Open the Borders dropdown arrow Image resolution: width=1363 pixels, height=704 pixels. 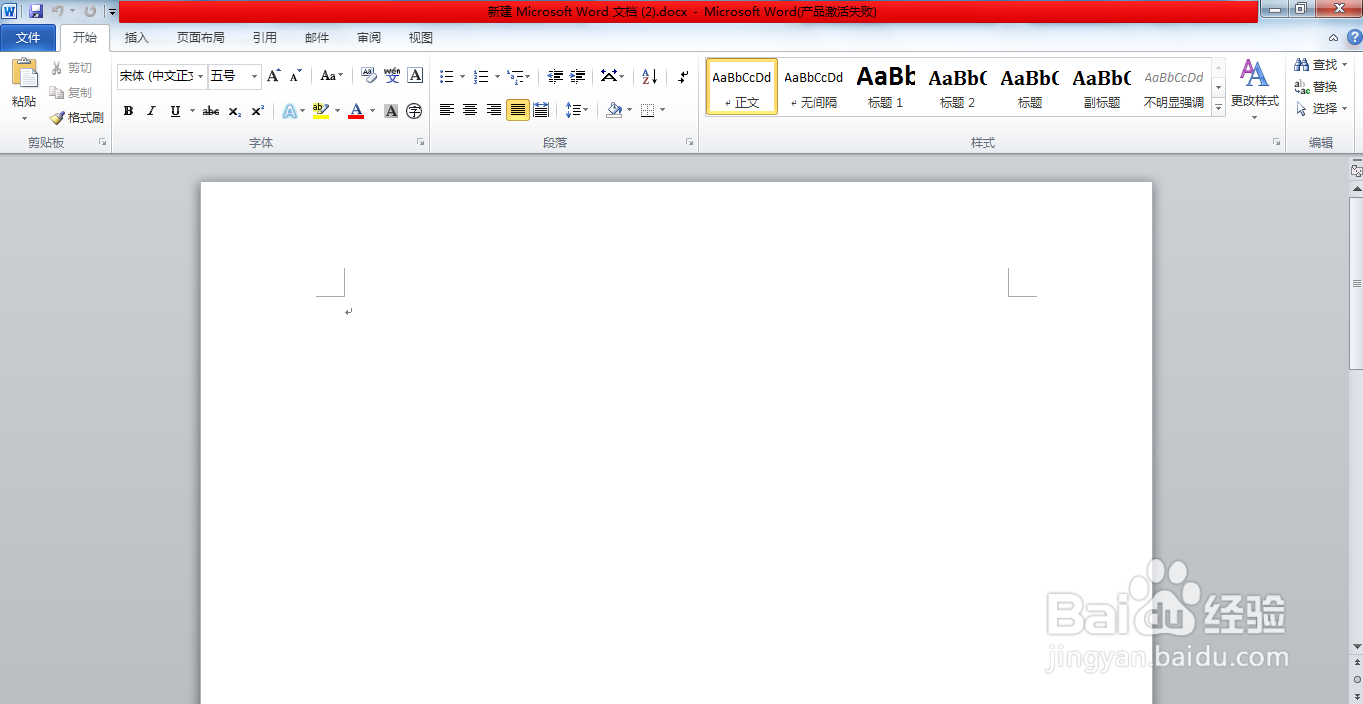coord(662,110)
